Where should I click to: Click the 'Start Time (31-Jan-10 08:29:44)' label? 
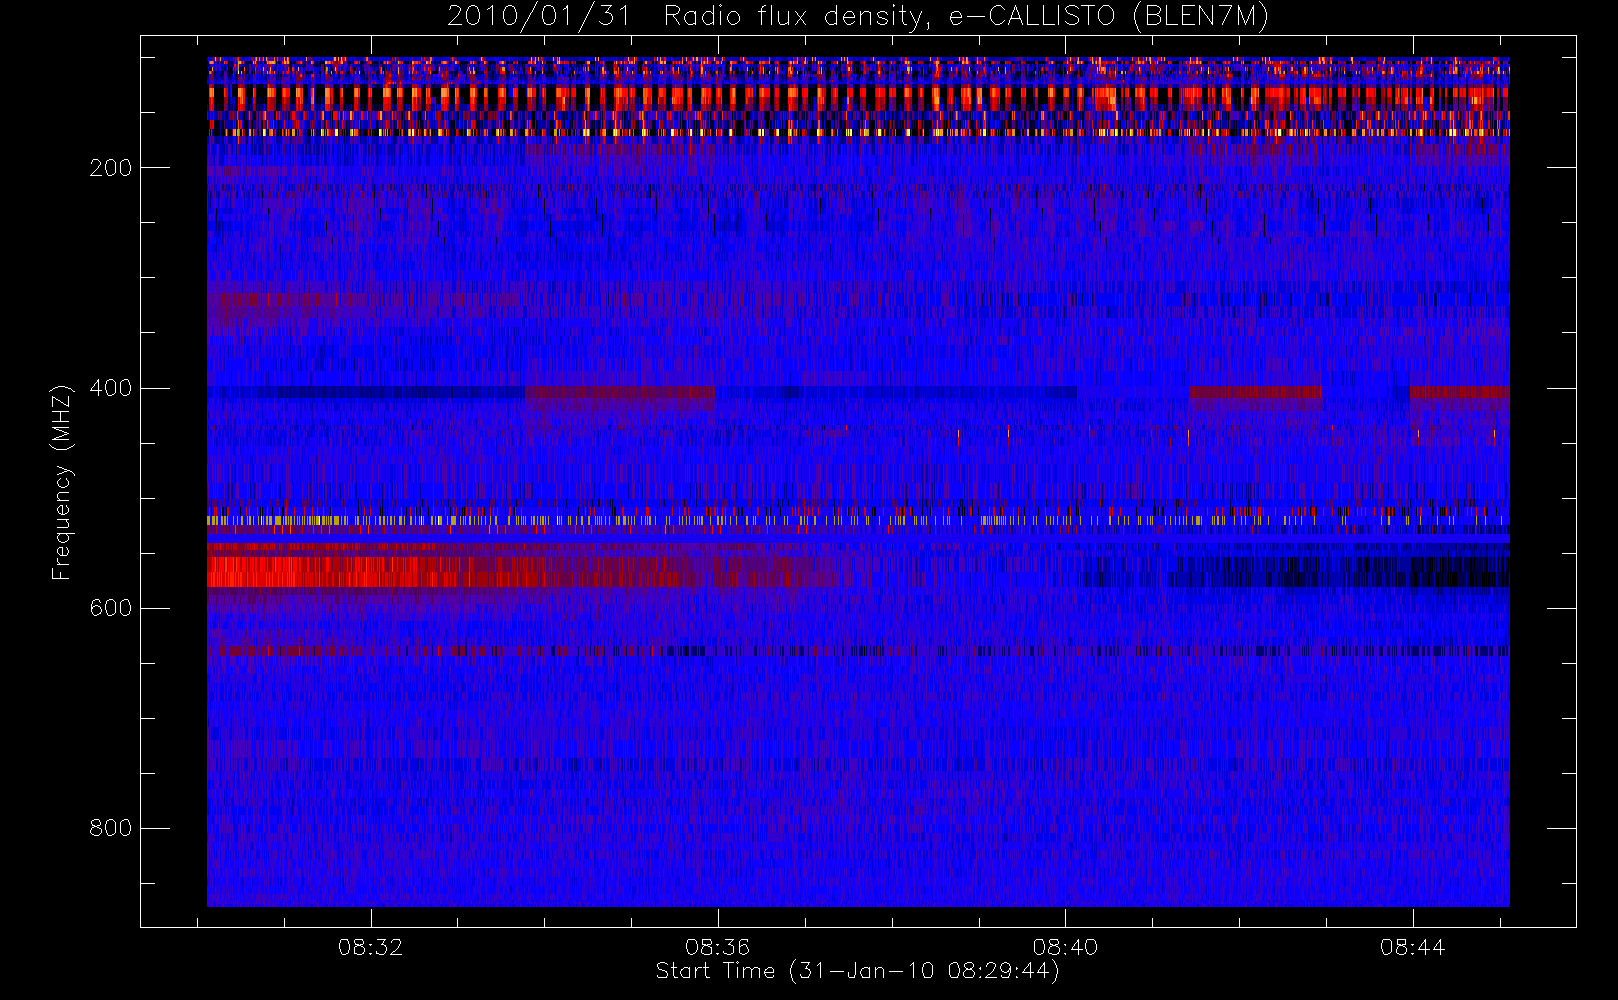[x=857, y=971]
